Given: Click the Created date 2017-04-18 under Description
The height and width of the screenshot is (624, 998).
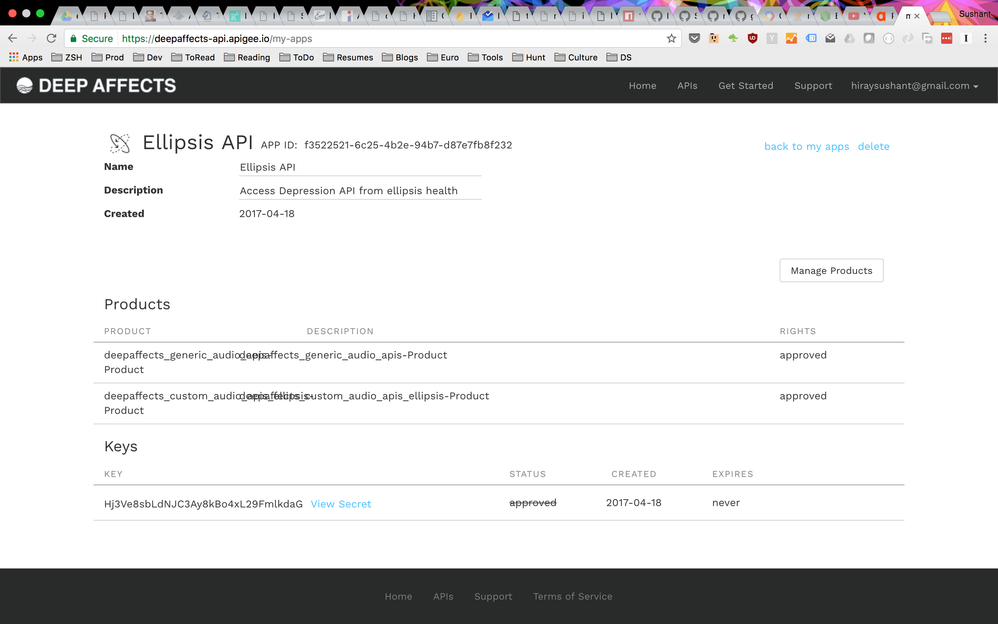Looking at the screenshot, I should point(267,214).
